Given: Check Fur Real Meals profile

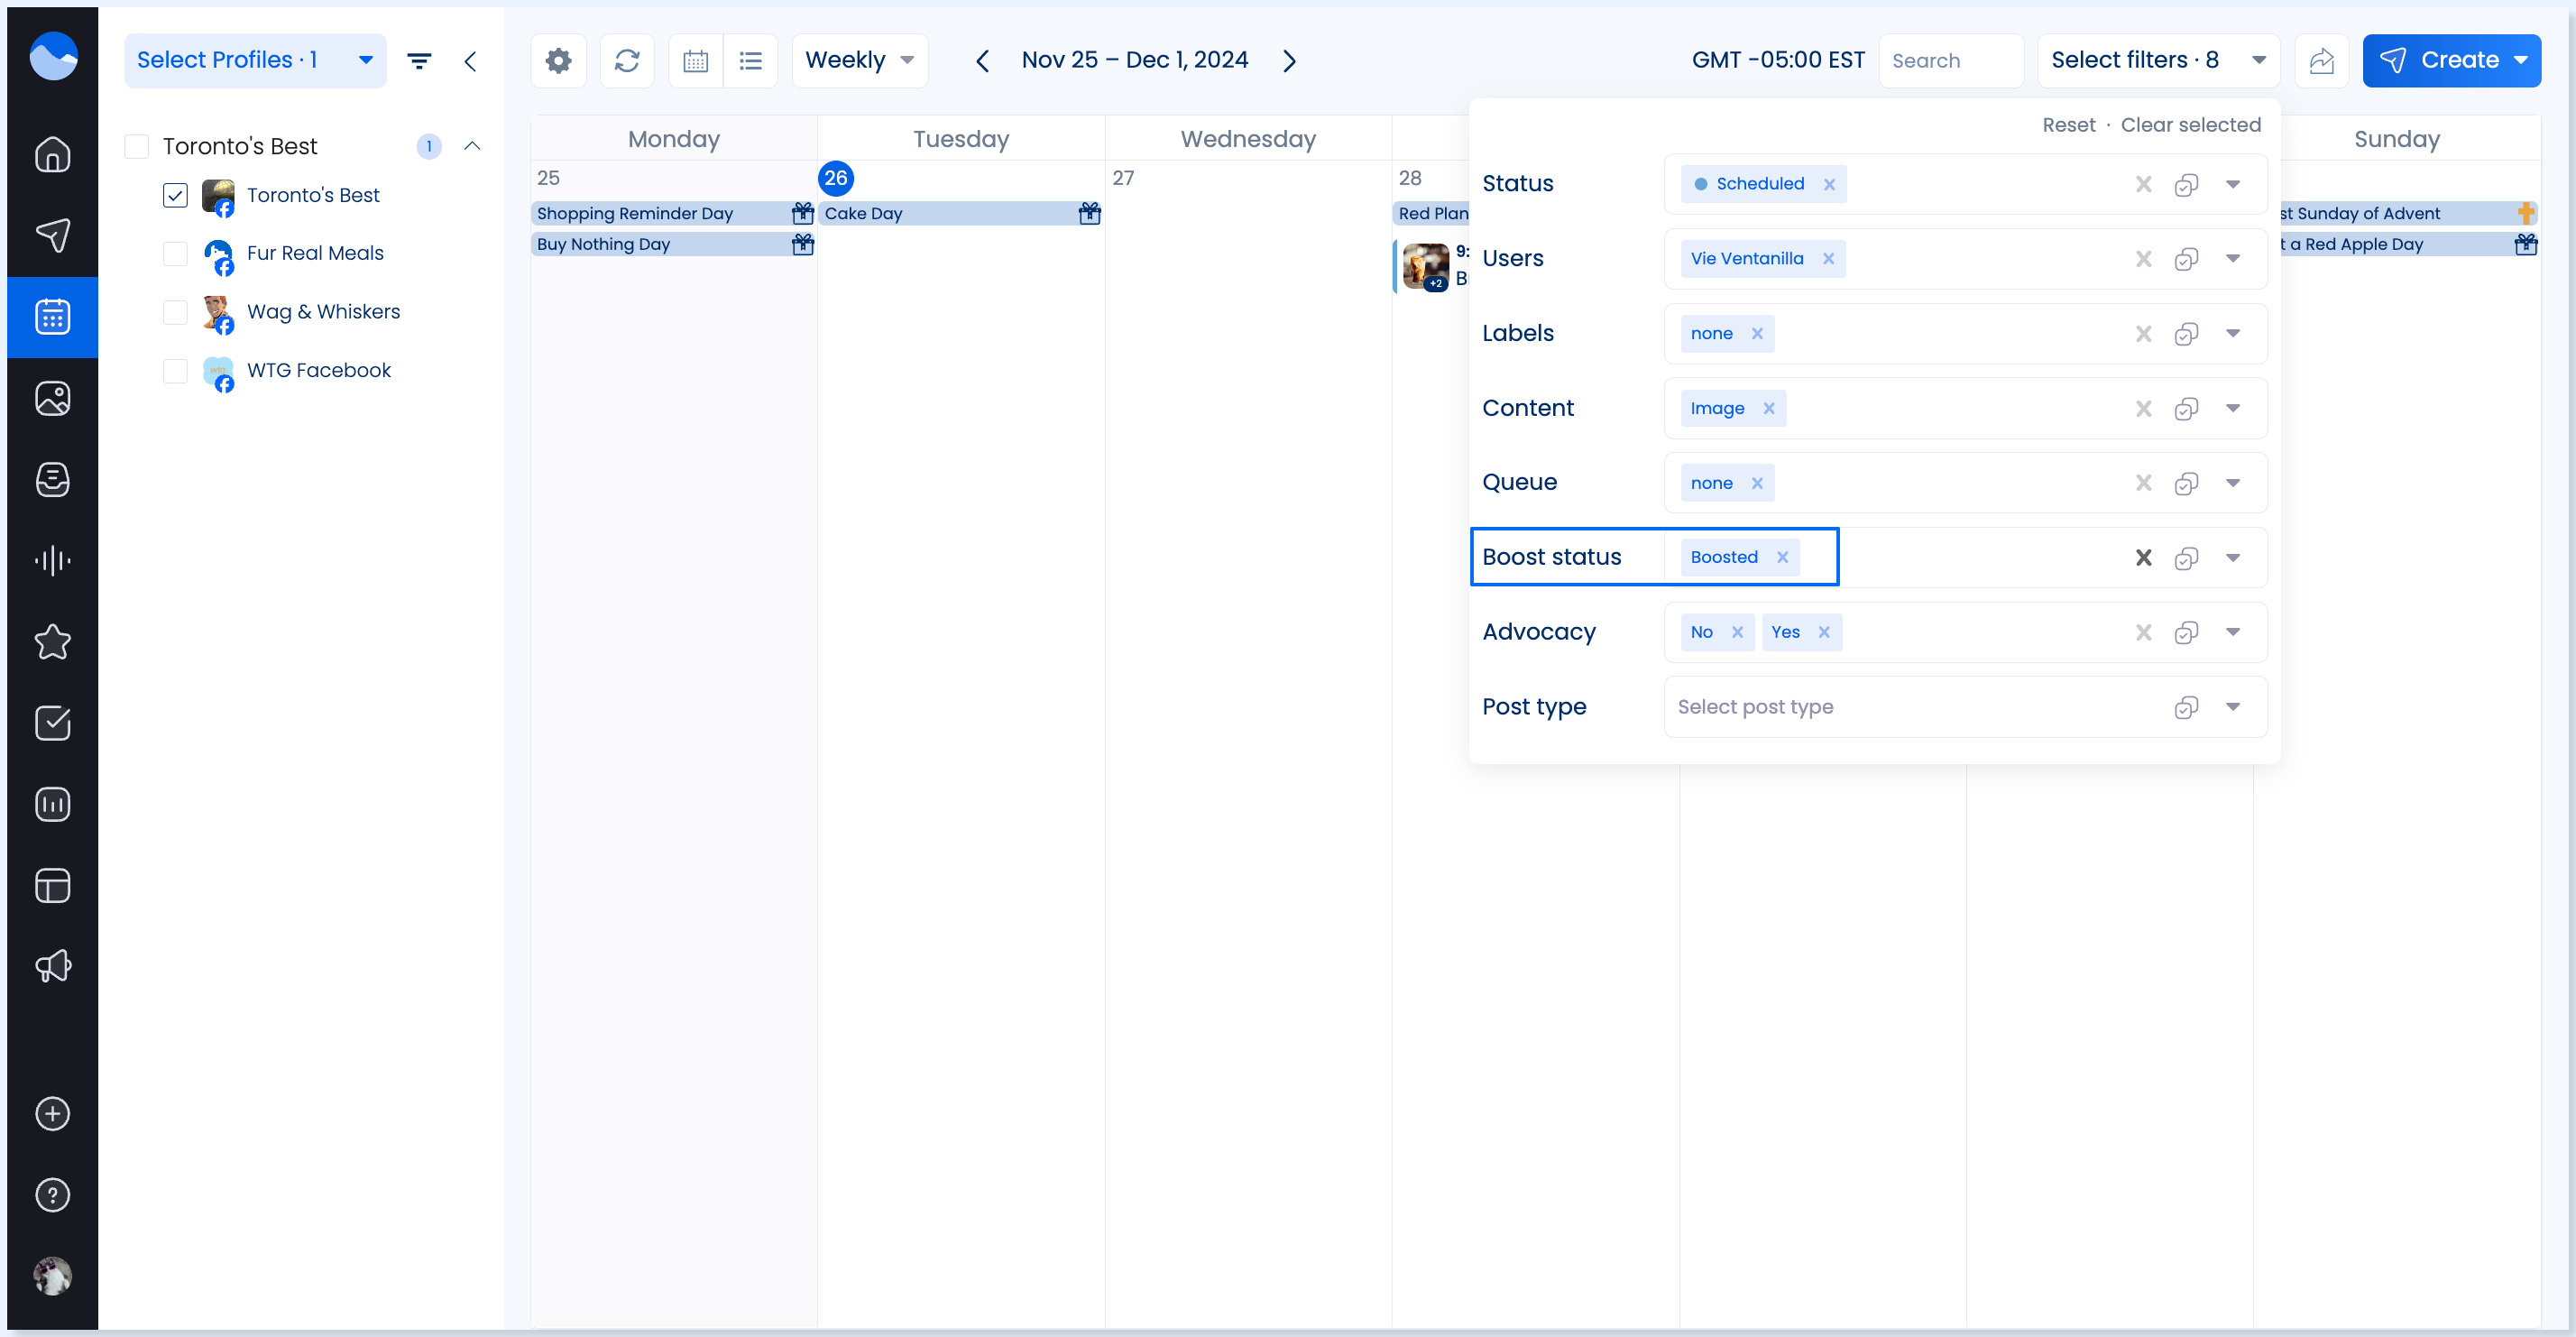Looking at the screenshot, I should coord(175,253).
